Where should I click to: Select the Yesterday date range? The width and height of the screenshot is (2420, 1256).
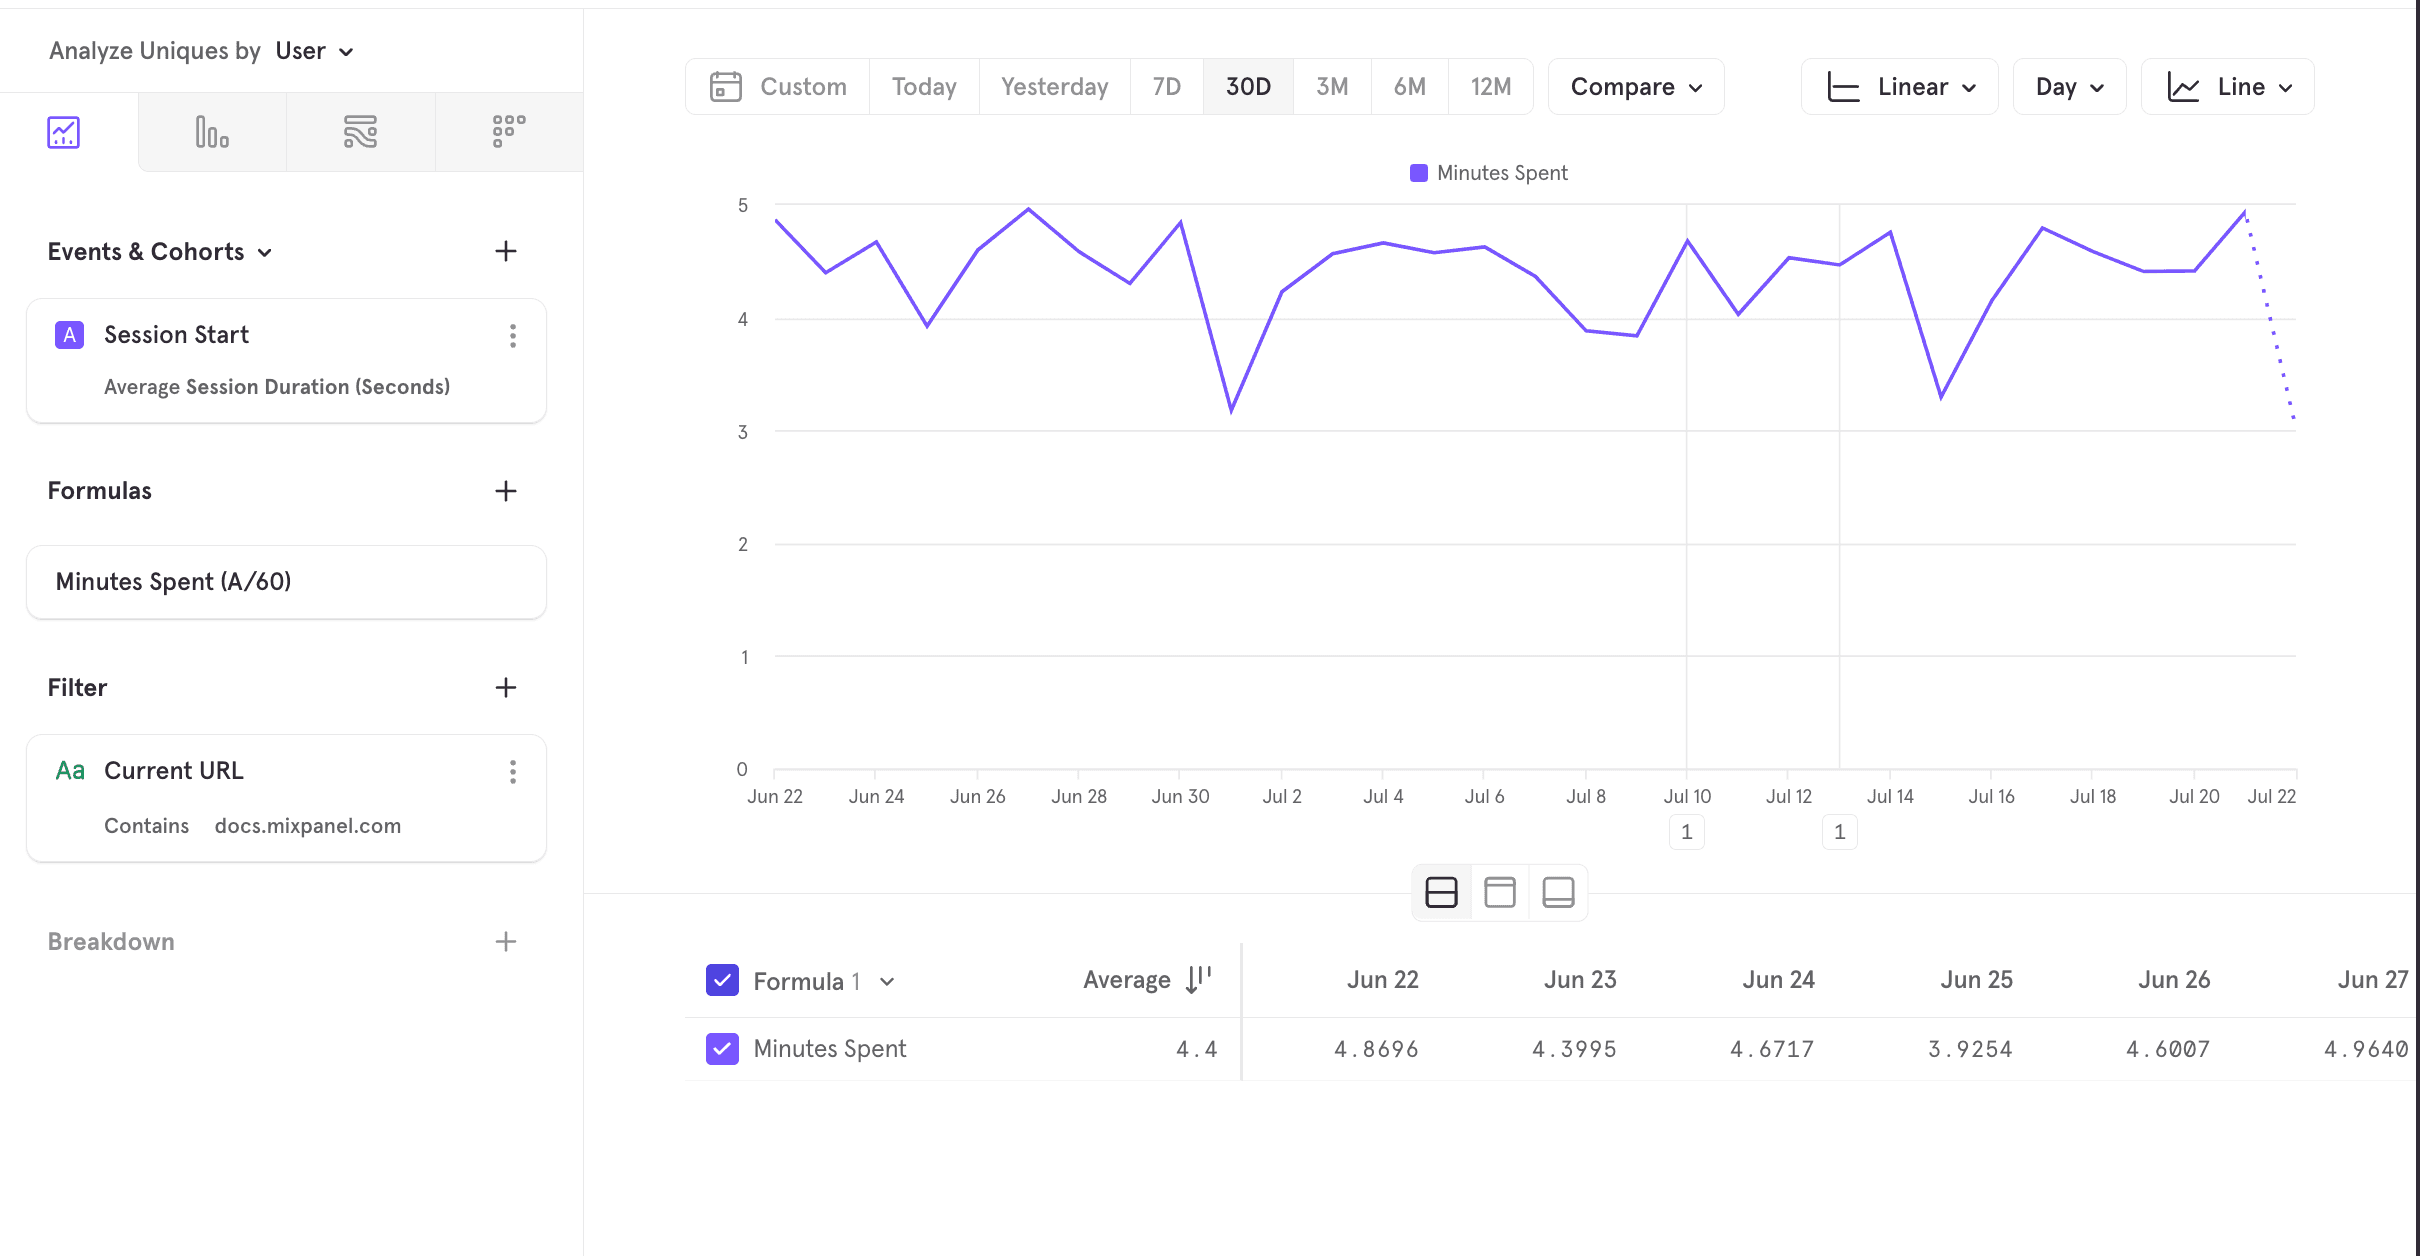1054,86
